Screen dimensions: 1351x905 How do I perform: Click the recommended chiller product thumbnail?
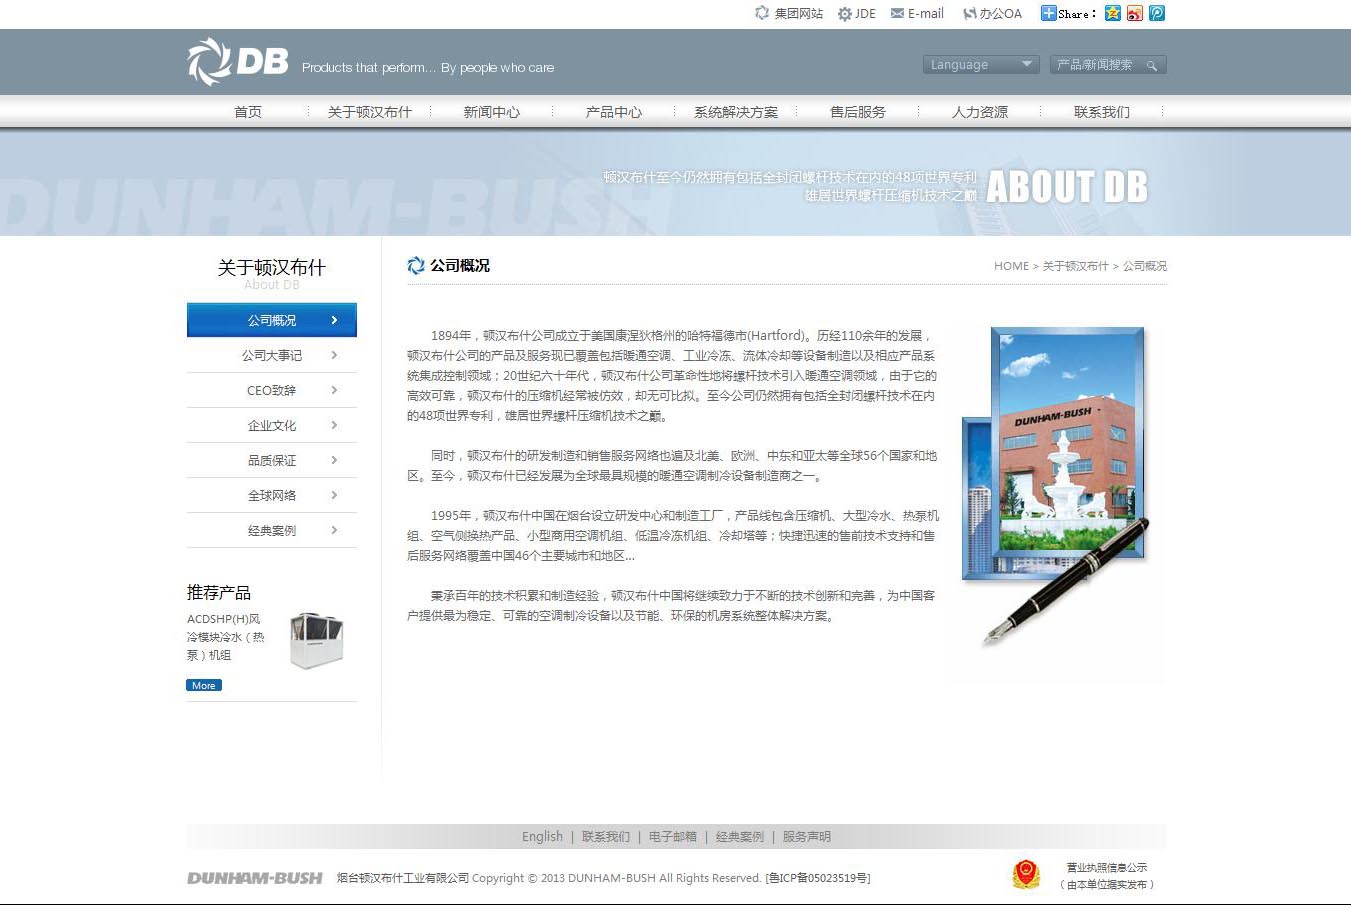coord(316,640)
